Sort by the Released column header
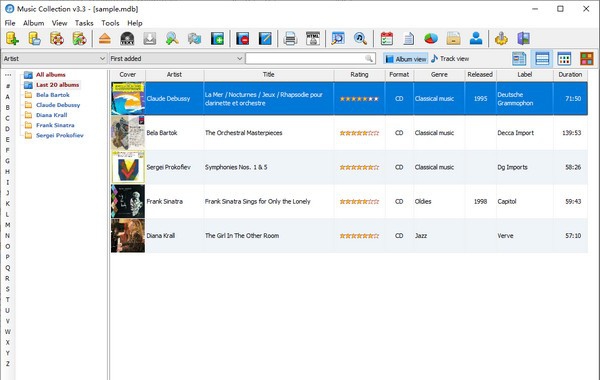 (x=480, y=75)
